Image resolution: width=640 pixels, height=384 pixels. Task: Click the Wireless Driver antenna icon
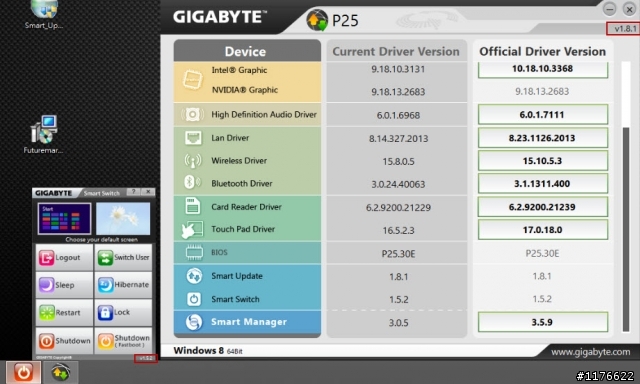[193, 161]
